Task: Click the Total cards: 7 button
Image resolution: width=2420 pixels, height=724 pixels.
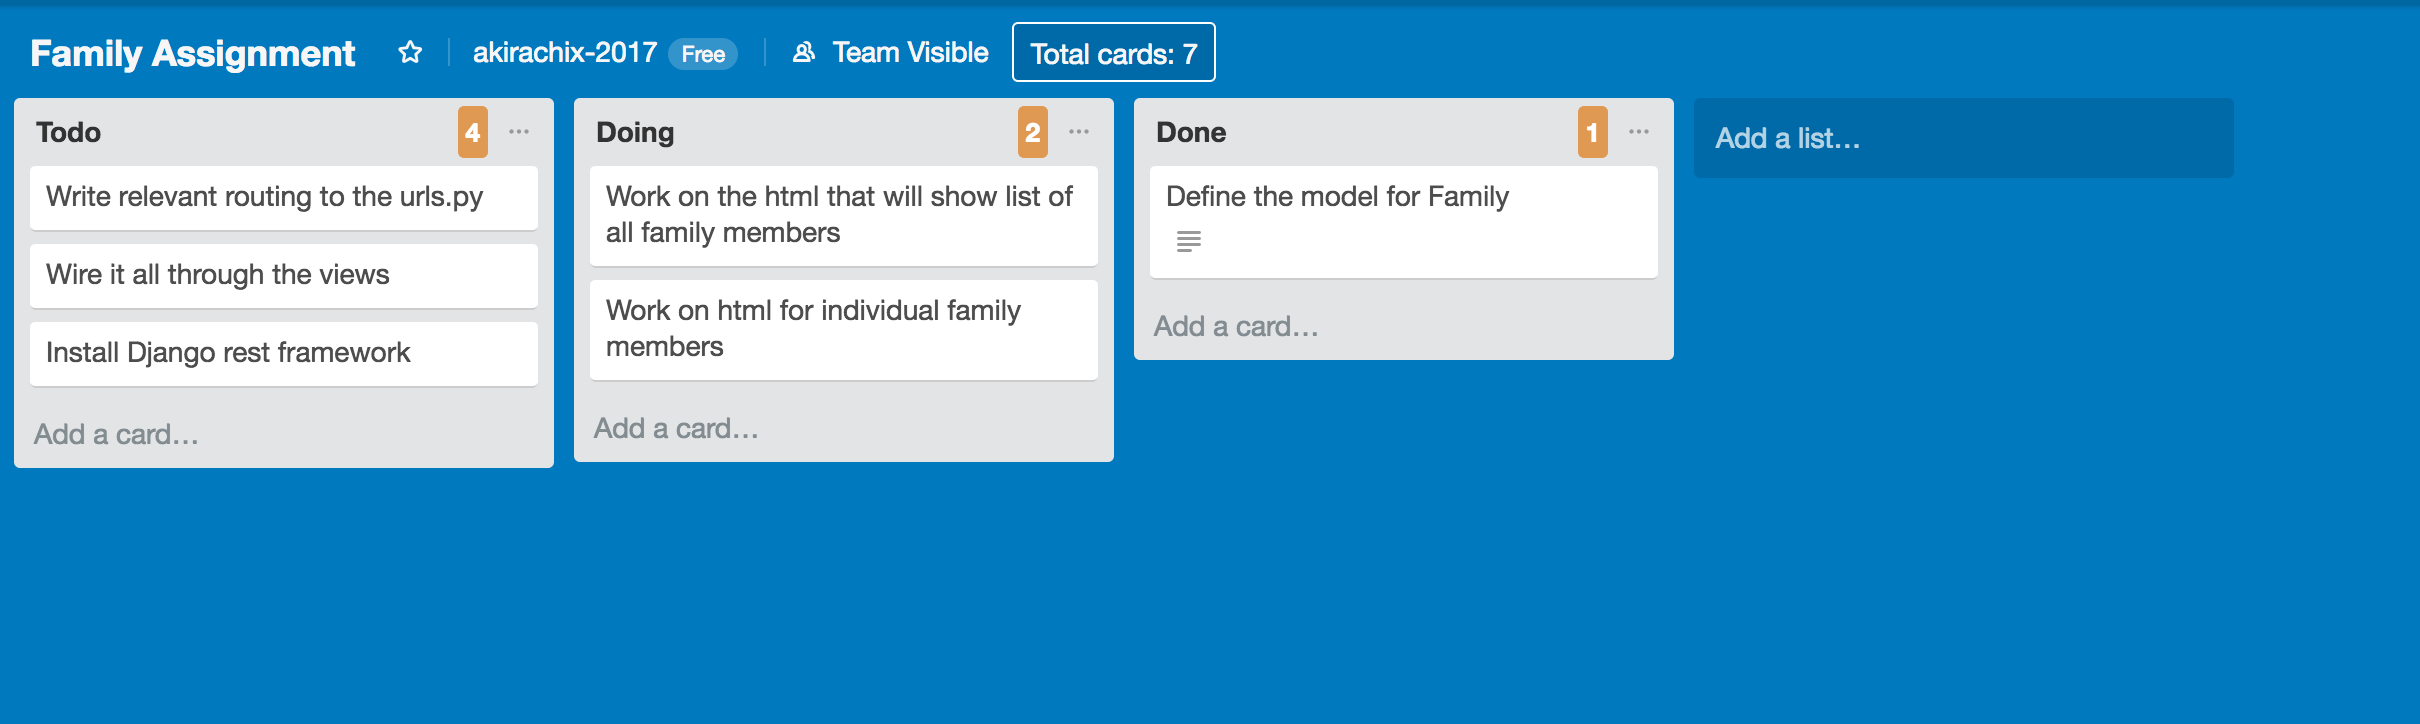Action: [1114, 53]
